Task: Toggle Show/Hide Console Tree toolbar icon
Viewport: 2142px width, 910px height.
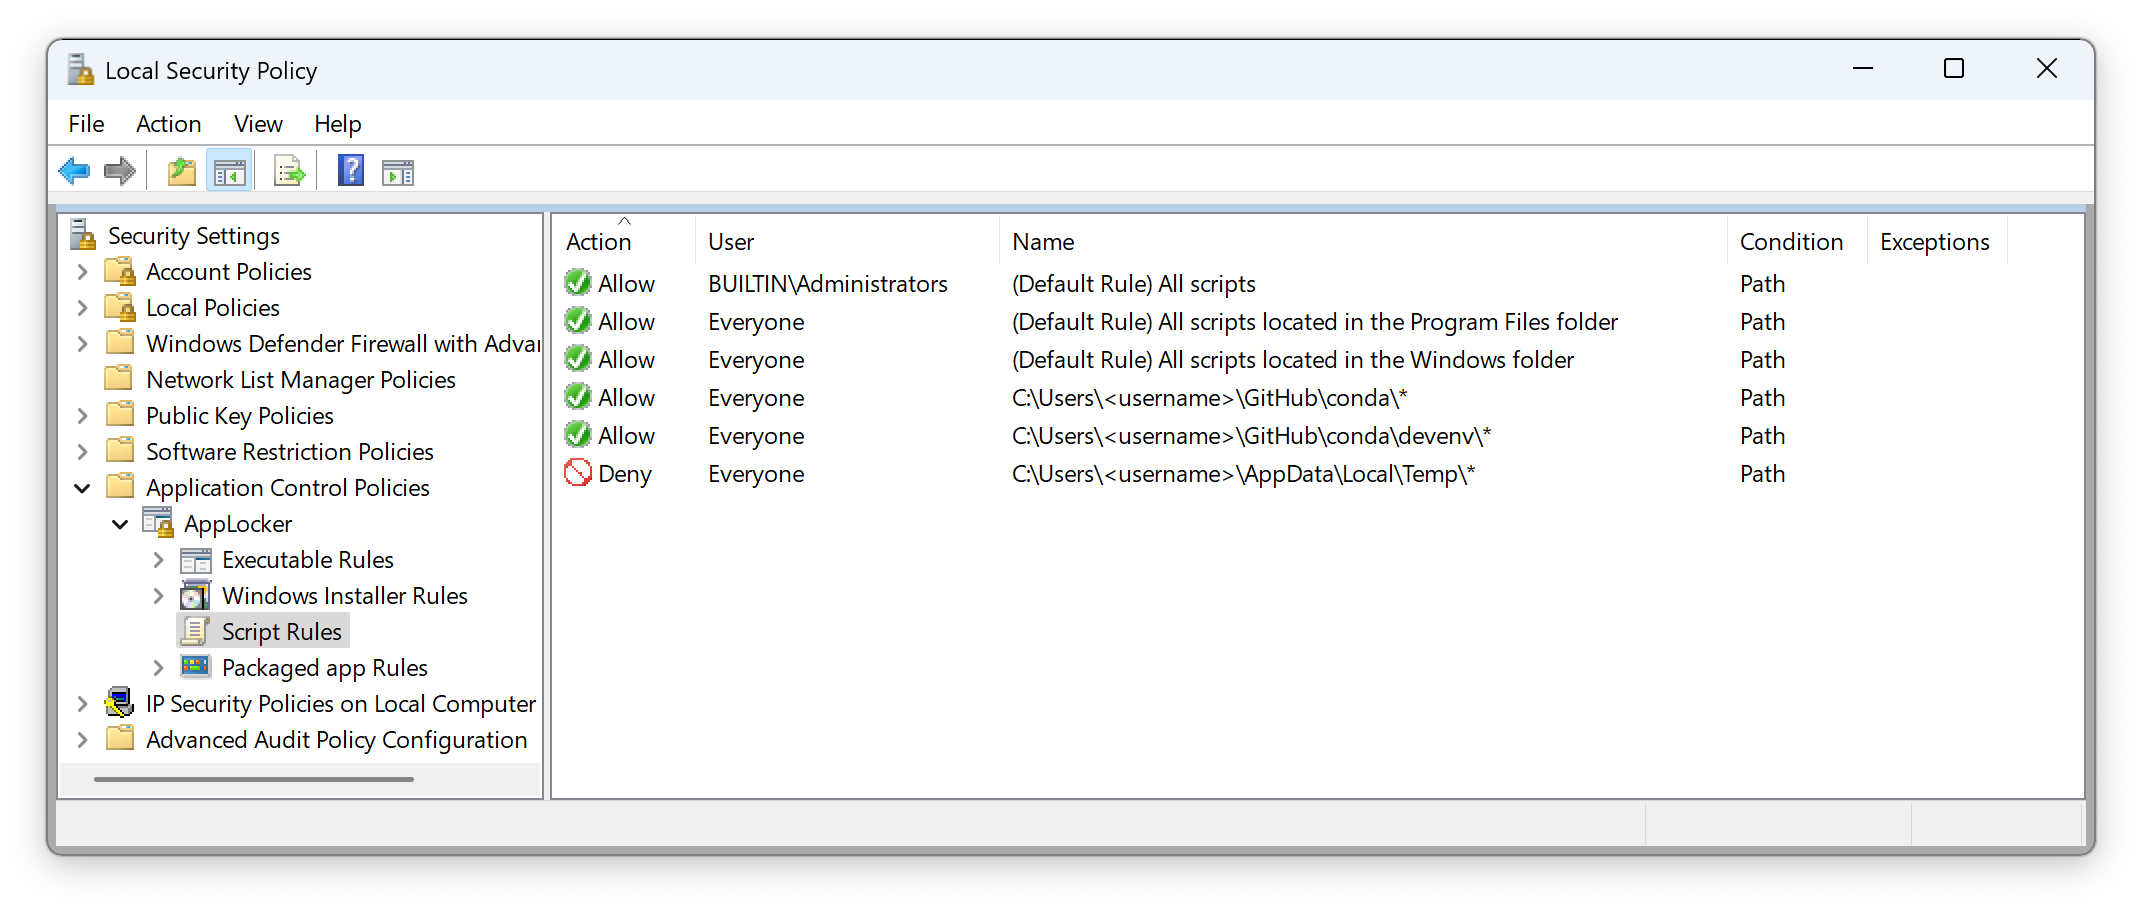Action: [x=229, y=172]
